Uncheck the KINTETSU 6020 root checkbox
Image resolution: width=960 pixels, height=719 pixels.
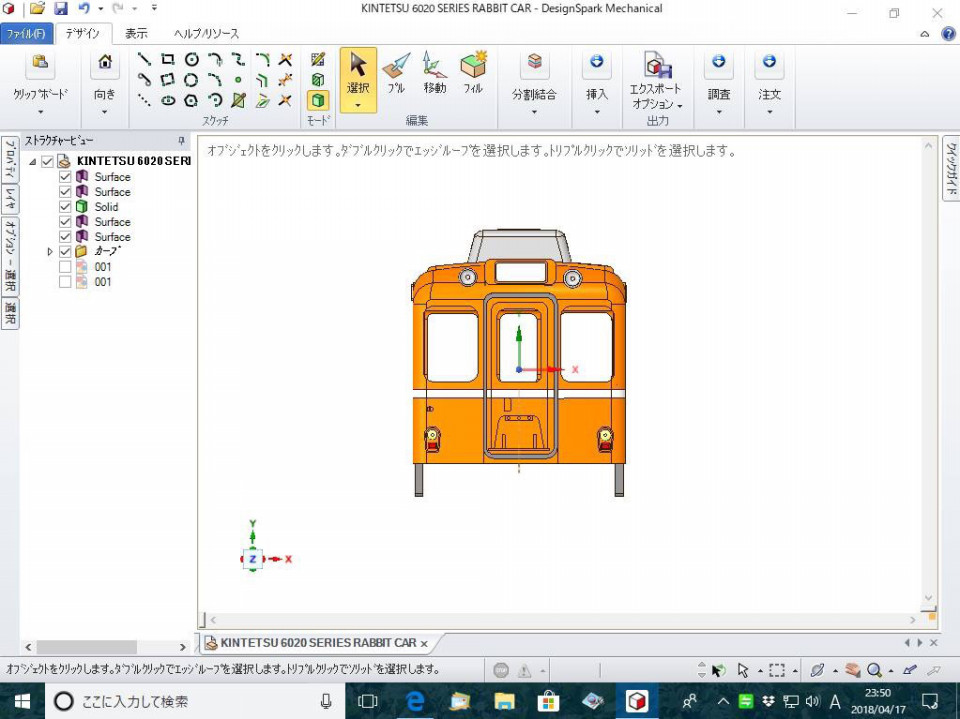pos(47,162)
